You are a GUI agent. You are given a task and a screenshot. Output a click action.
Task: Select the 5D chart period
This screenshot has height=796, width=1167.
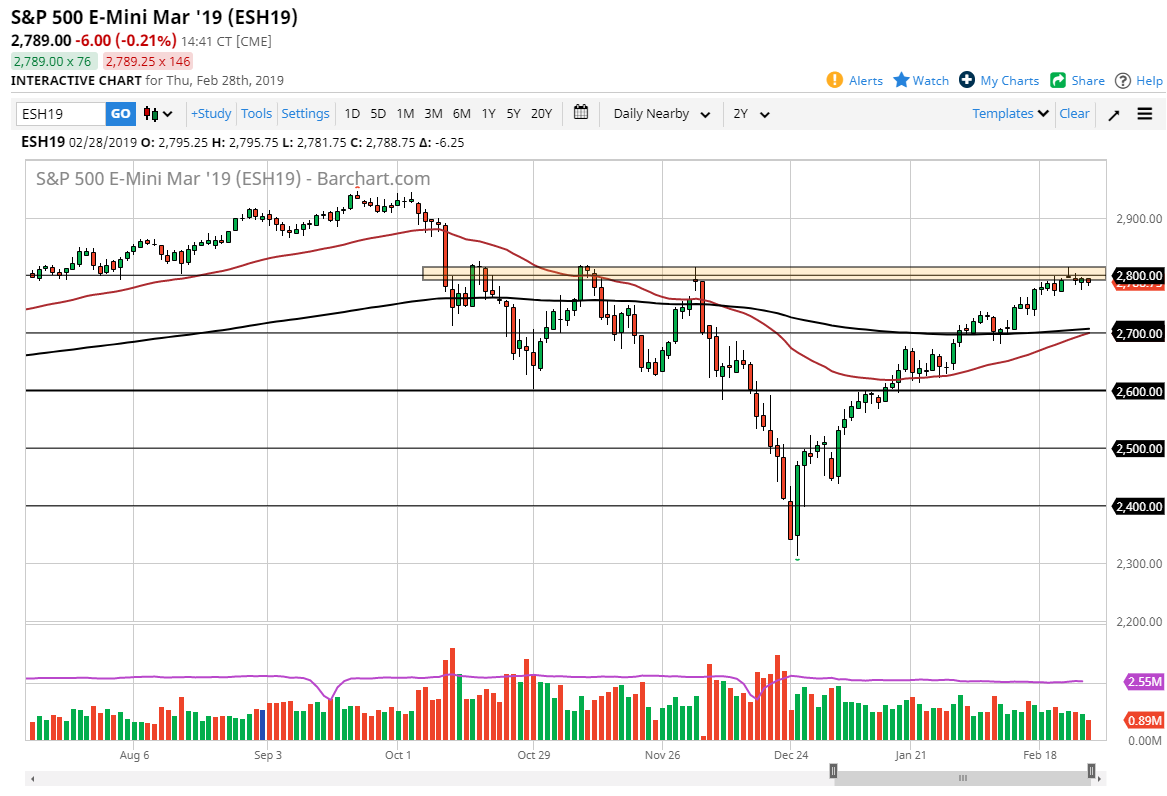378,113
